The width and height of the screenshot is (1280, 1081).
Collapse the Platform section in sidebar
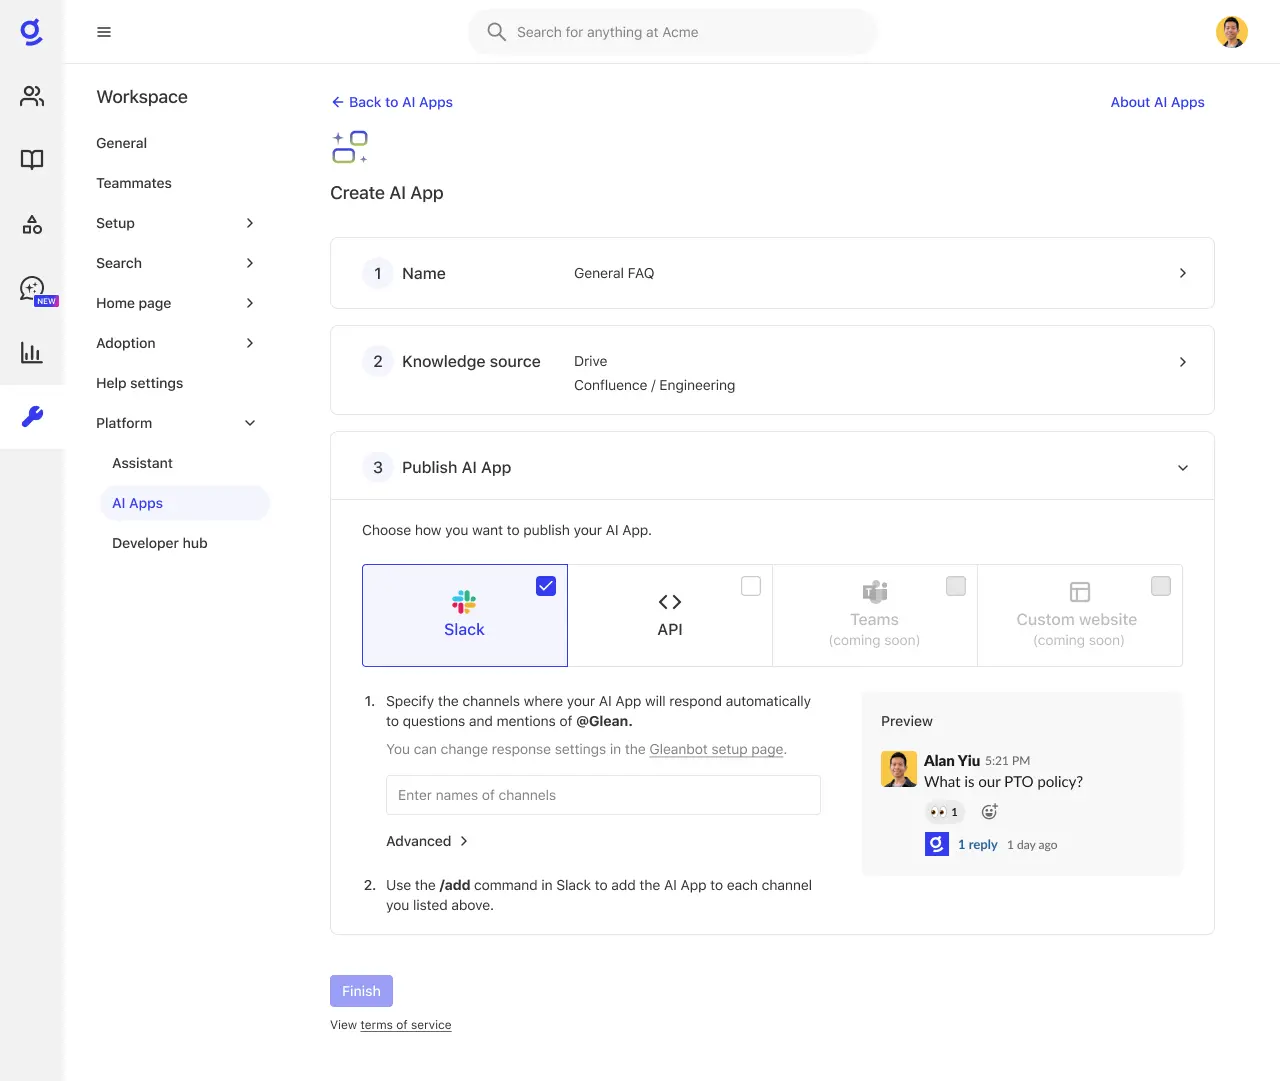pyautogui.click(x=249, y=422)
